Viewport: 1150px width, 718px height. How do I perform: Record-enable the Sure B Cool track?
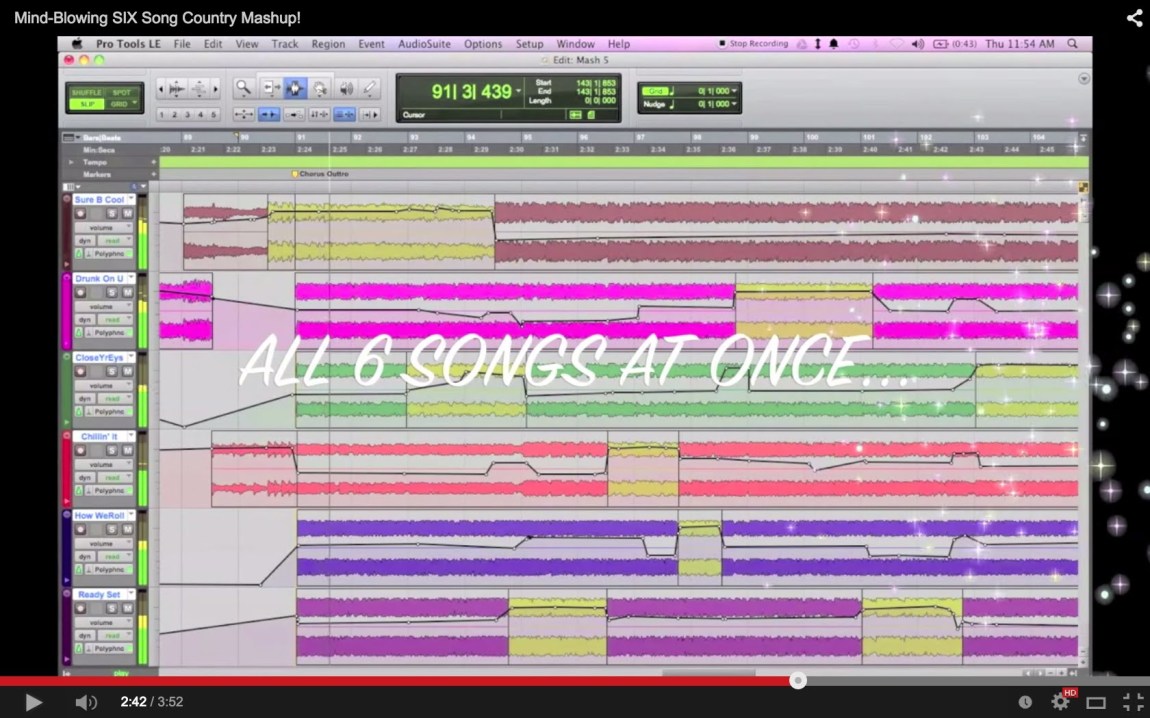81,214
